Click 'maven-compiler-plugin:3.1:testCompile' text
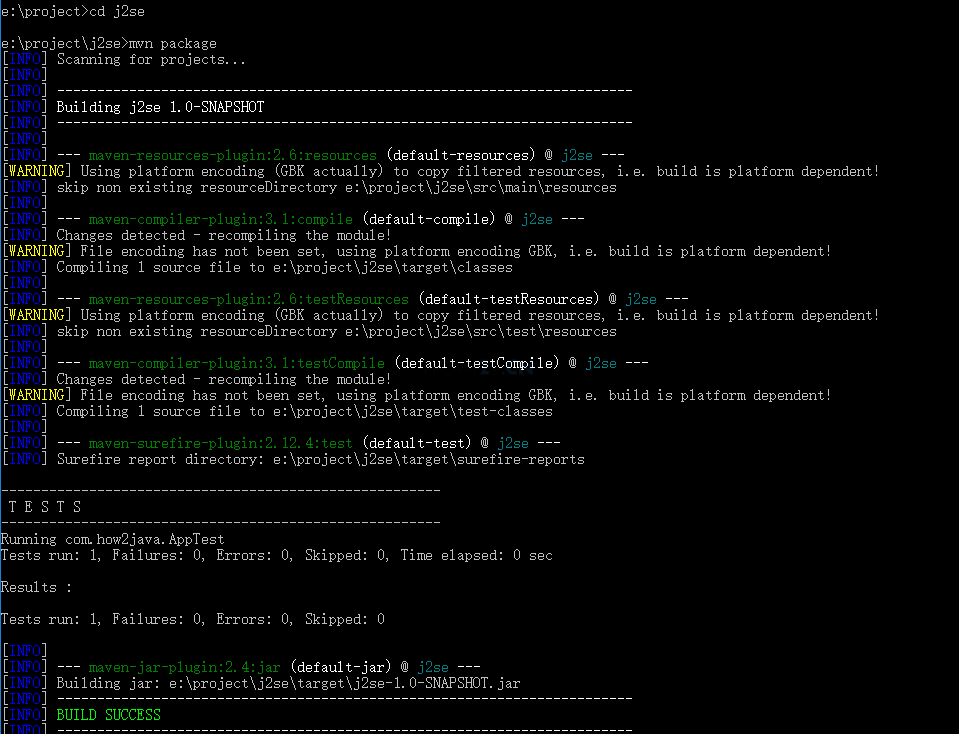The image size is (959, 734). click(237, 363)
